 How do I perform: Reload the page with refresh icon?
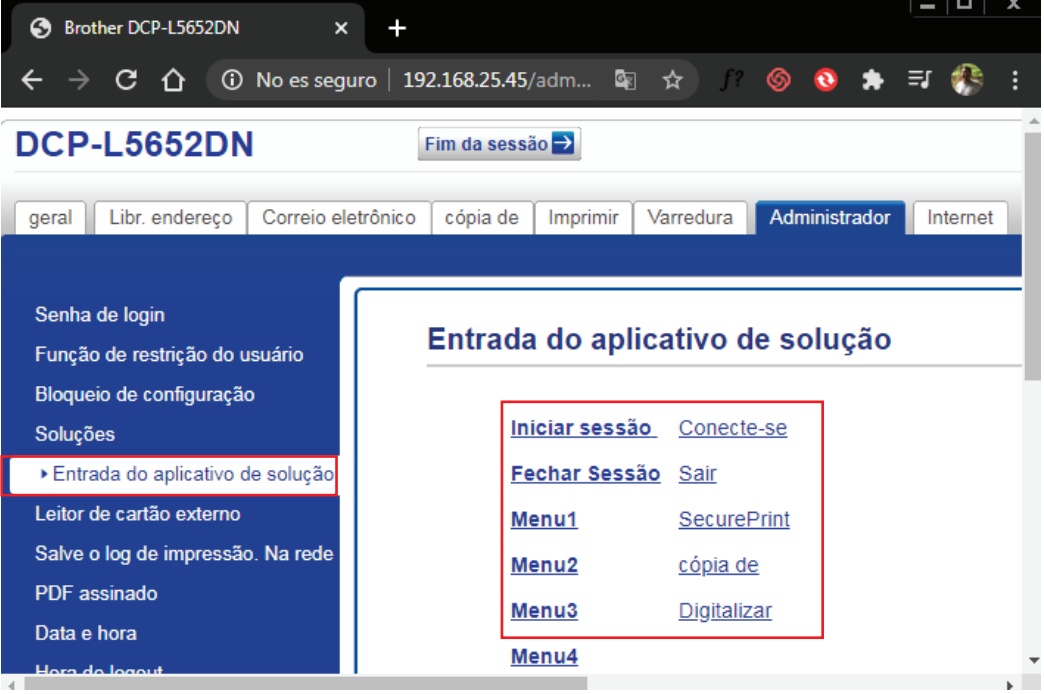click(127, 81)
